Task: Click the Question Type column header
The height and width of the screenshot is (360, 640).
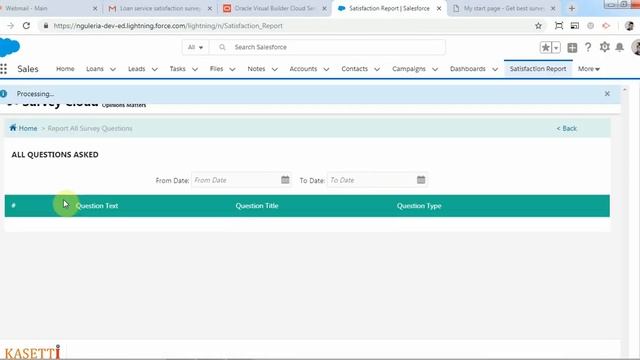Action: pos(419,206)
